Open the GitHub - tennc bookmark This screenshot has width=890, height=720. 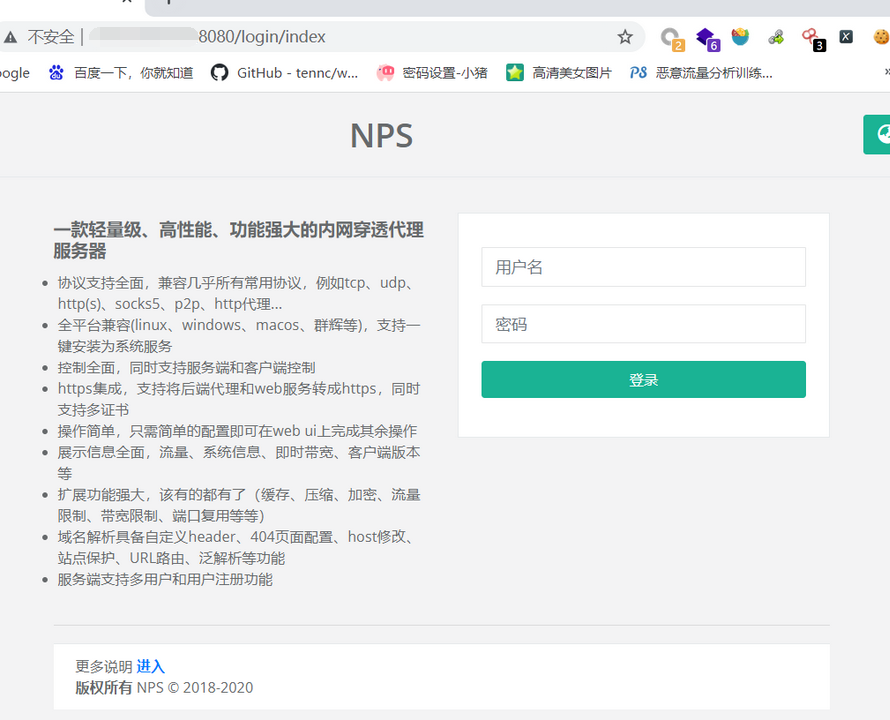284,73
